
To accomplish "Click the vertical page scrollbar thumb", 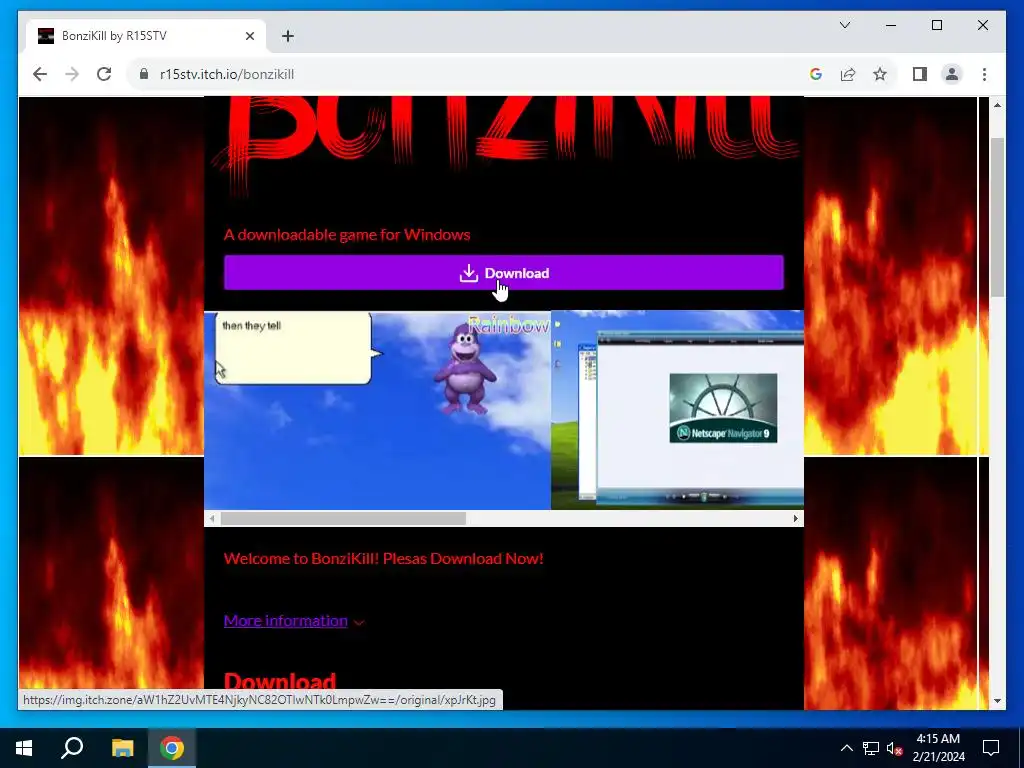I will (x=997, y=217).
